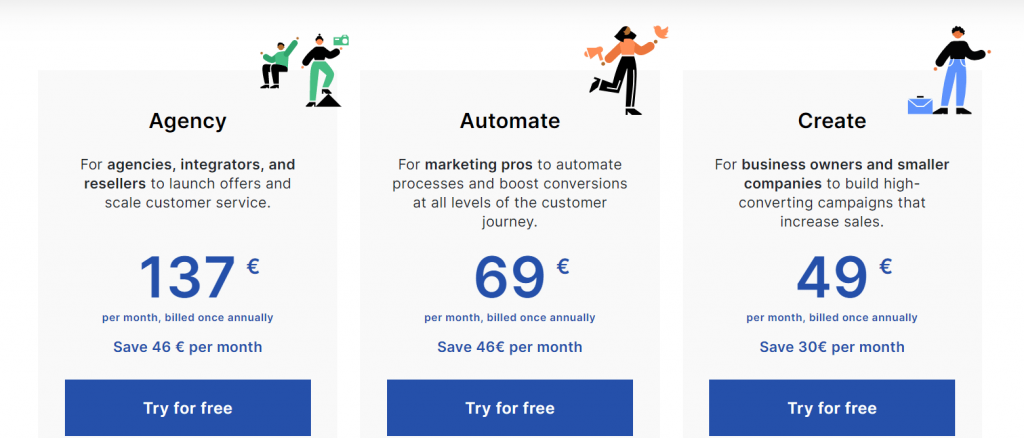Click the Agency plan heading
Image resolution: width=1024 pixels, height=438 pixels.
187,121
